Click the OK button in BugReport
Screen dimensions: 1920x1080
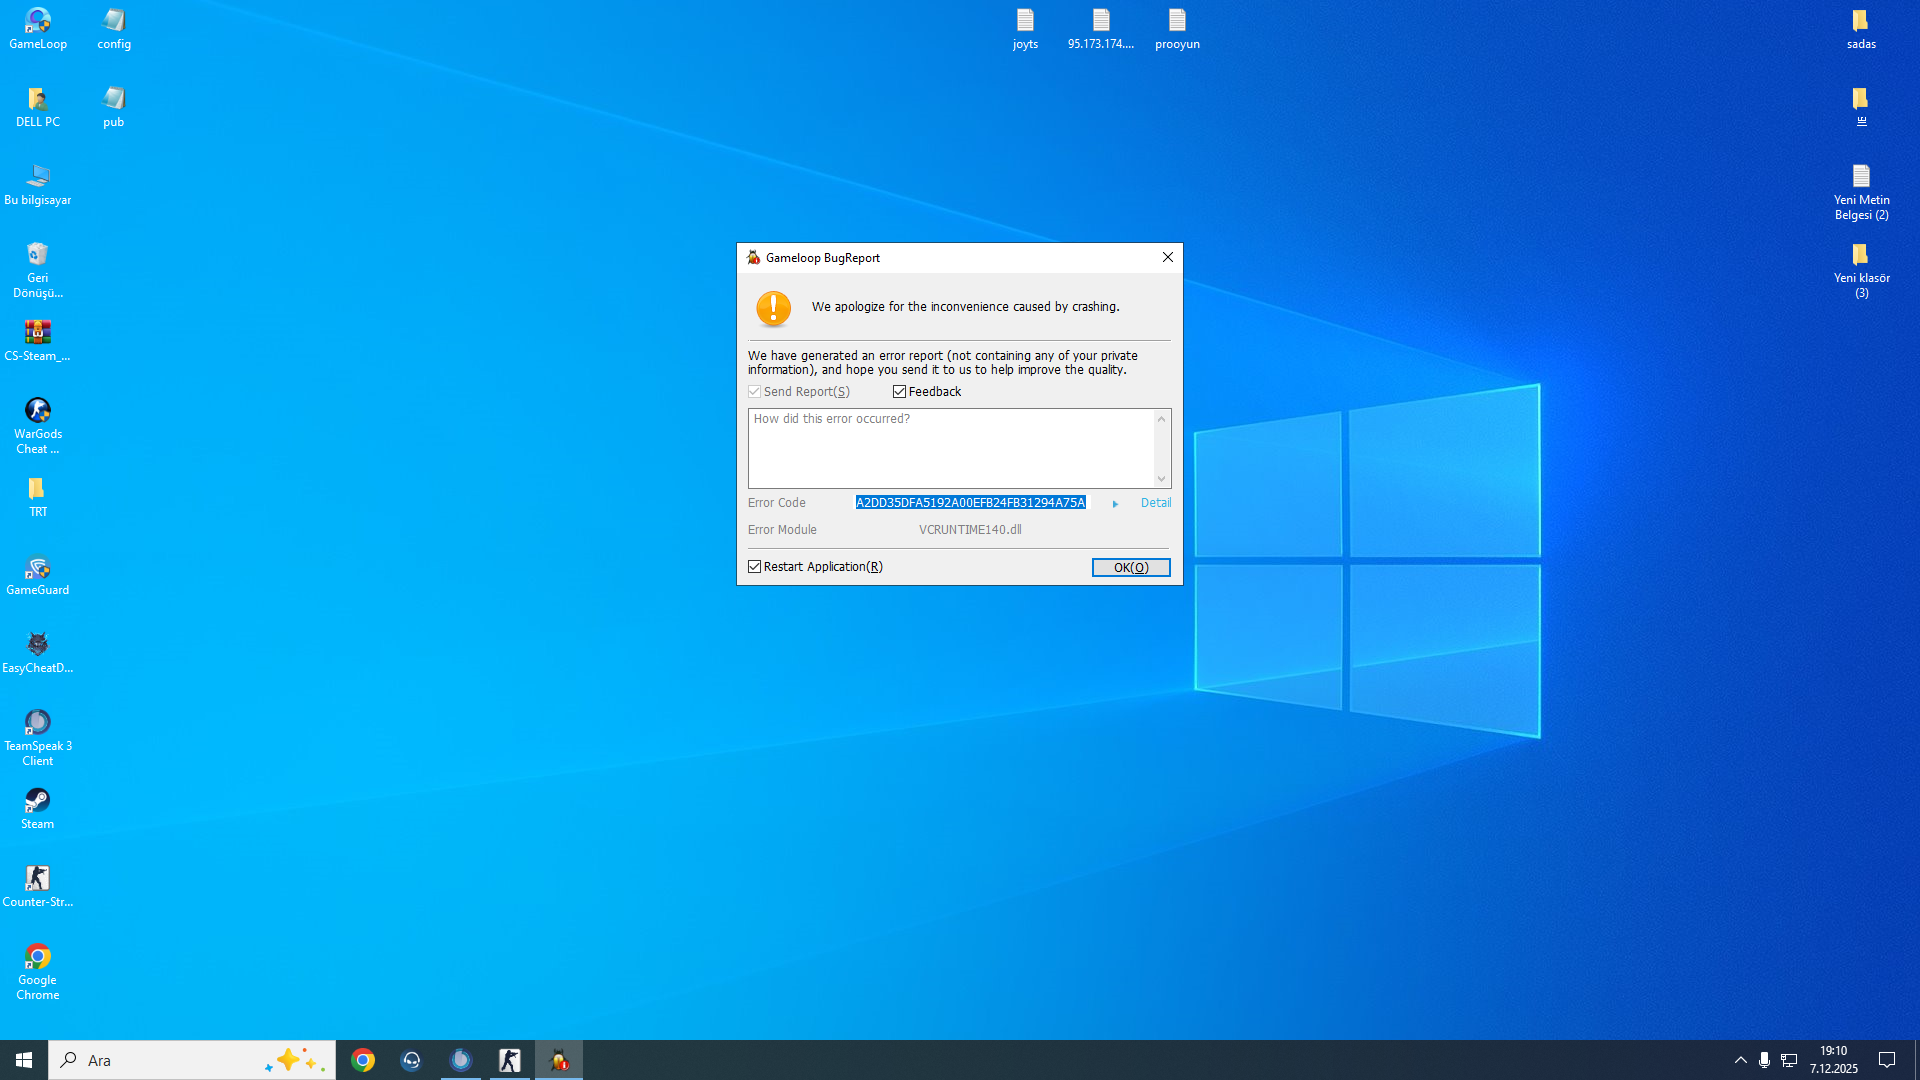[1131, 568]
